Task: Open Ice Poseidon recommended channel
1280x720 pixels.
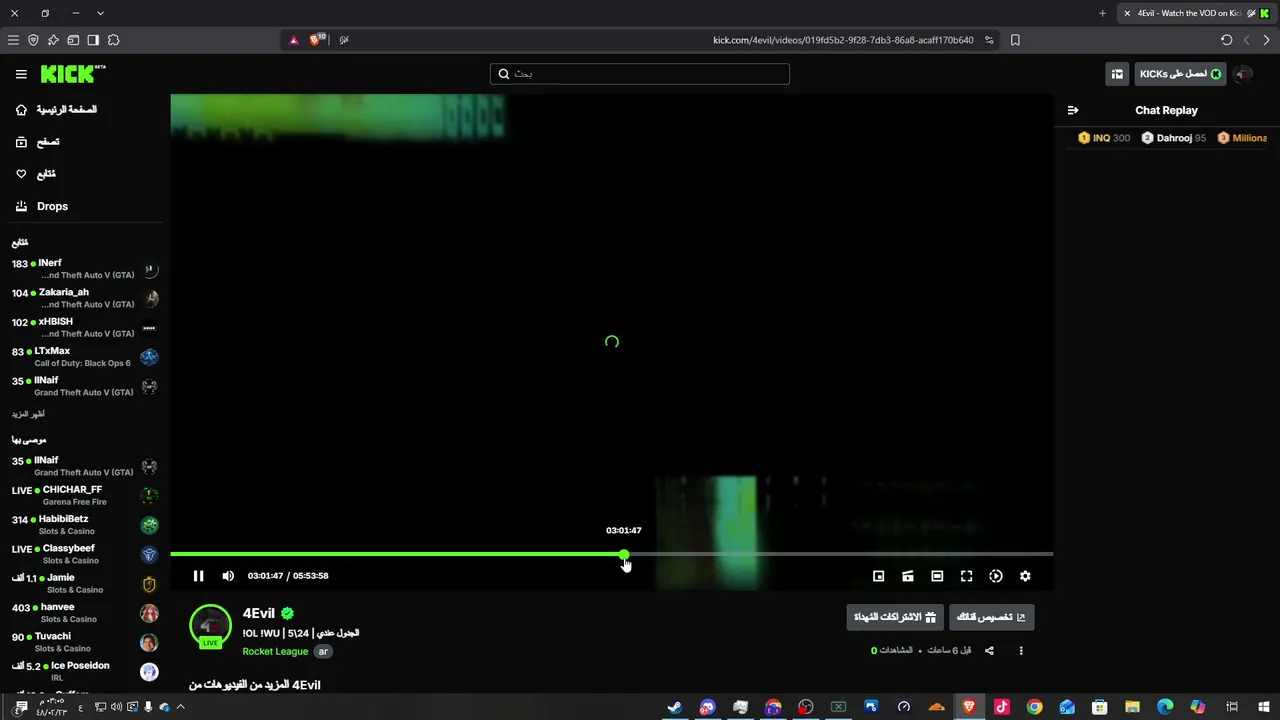Action: (x=85, y=672)
